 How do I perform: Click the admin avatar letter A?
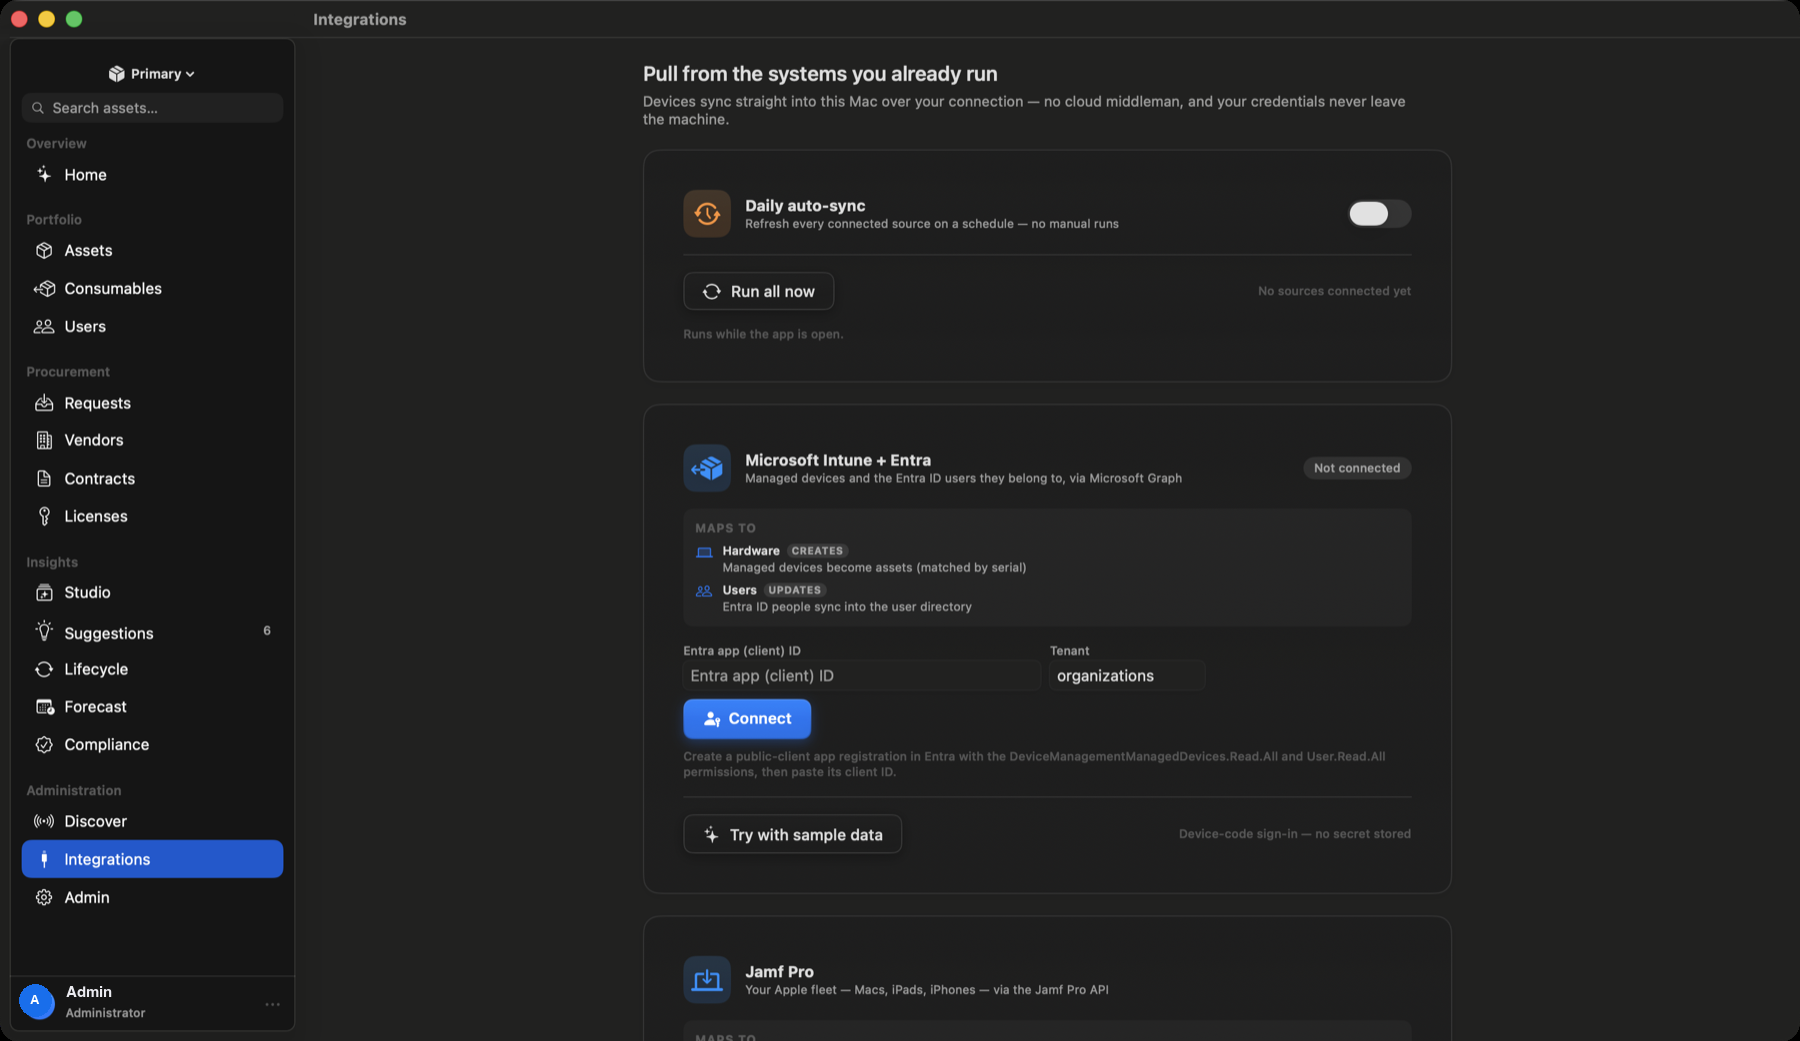coord(36,1001)
